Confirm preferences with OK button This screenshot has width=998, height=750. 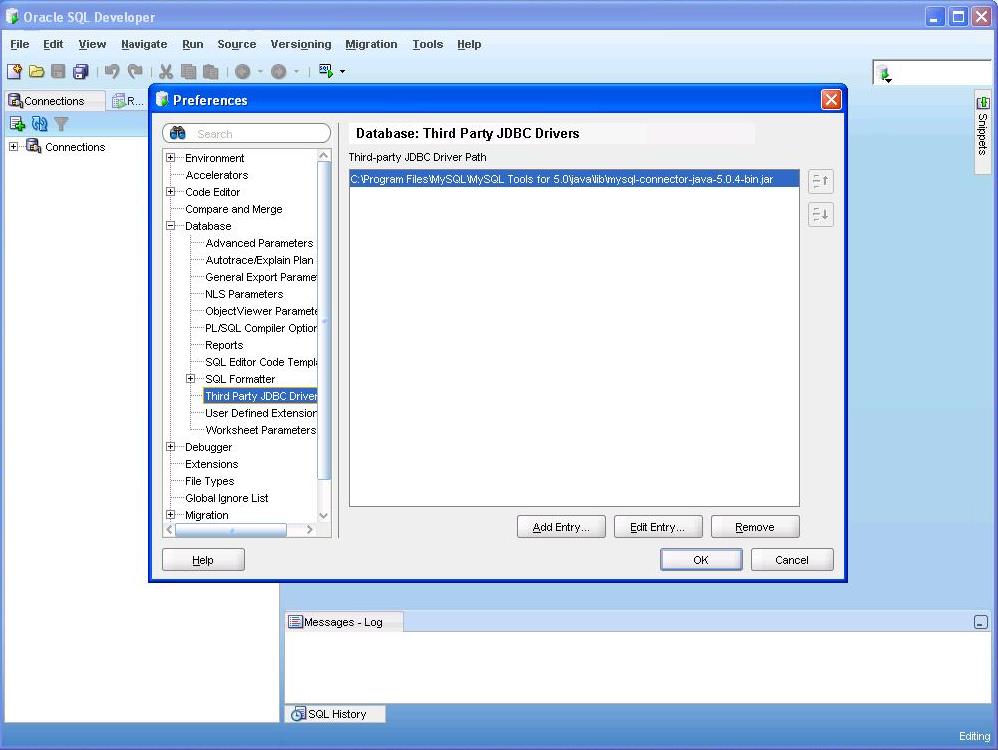coord(701,560)
